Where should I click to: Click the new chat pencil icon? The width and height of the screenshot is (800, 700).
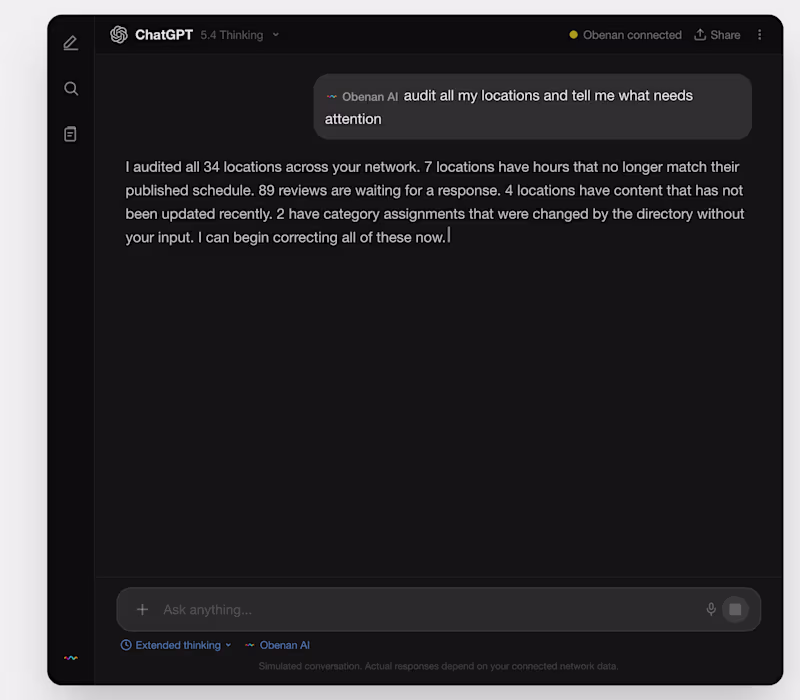(70, 43)
